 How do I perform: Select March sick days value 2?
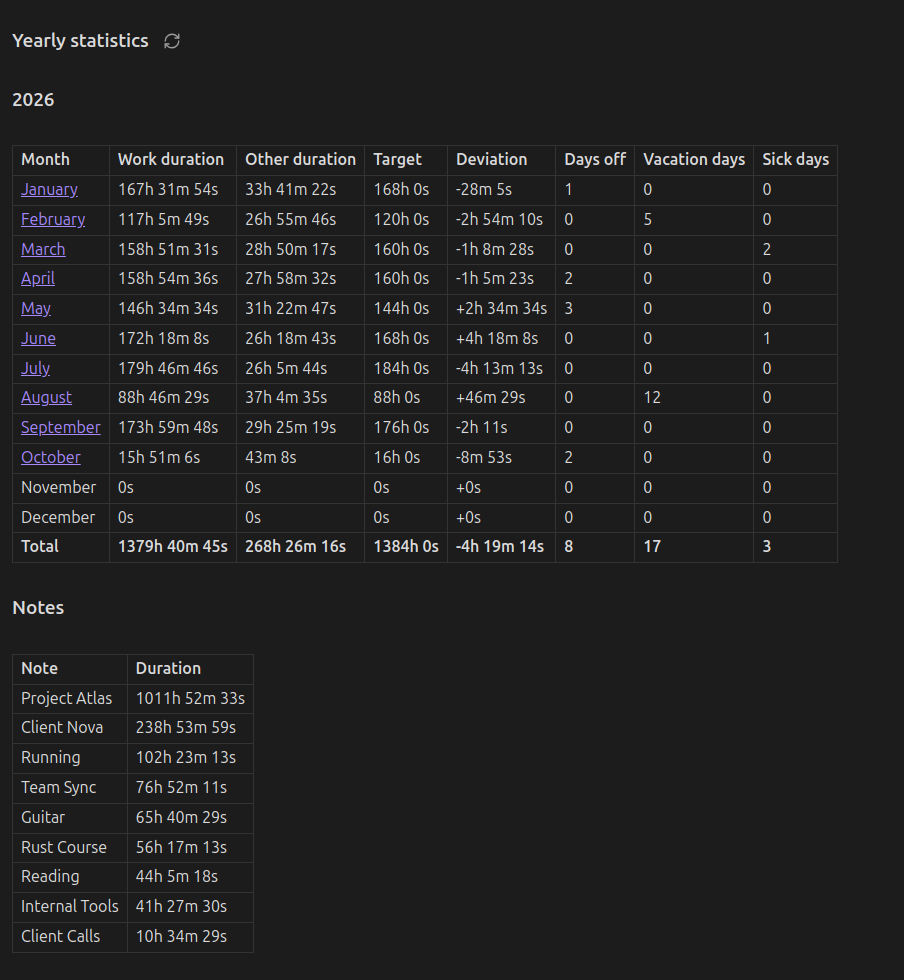(766, 249)
